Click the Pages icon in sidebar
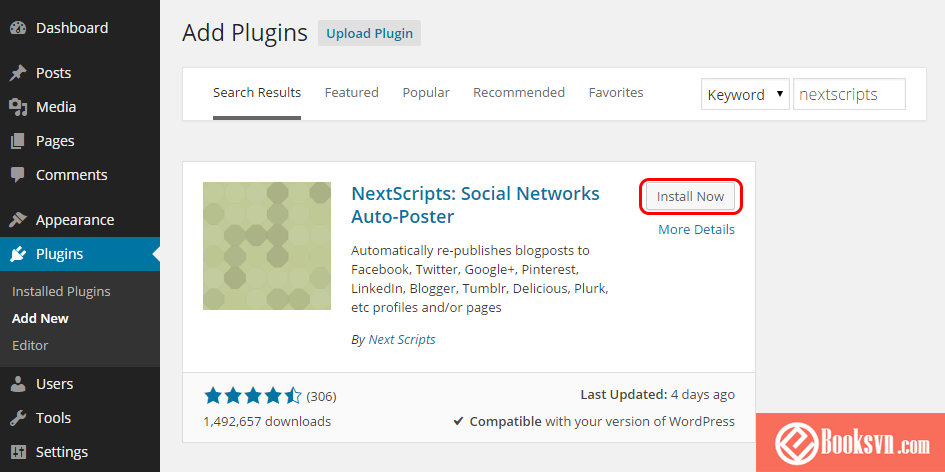The width and height of the screenshot is (945, 472). [19, 141]
